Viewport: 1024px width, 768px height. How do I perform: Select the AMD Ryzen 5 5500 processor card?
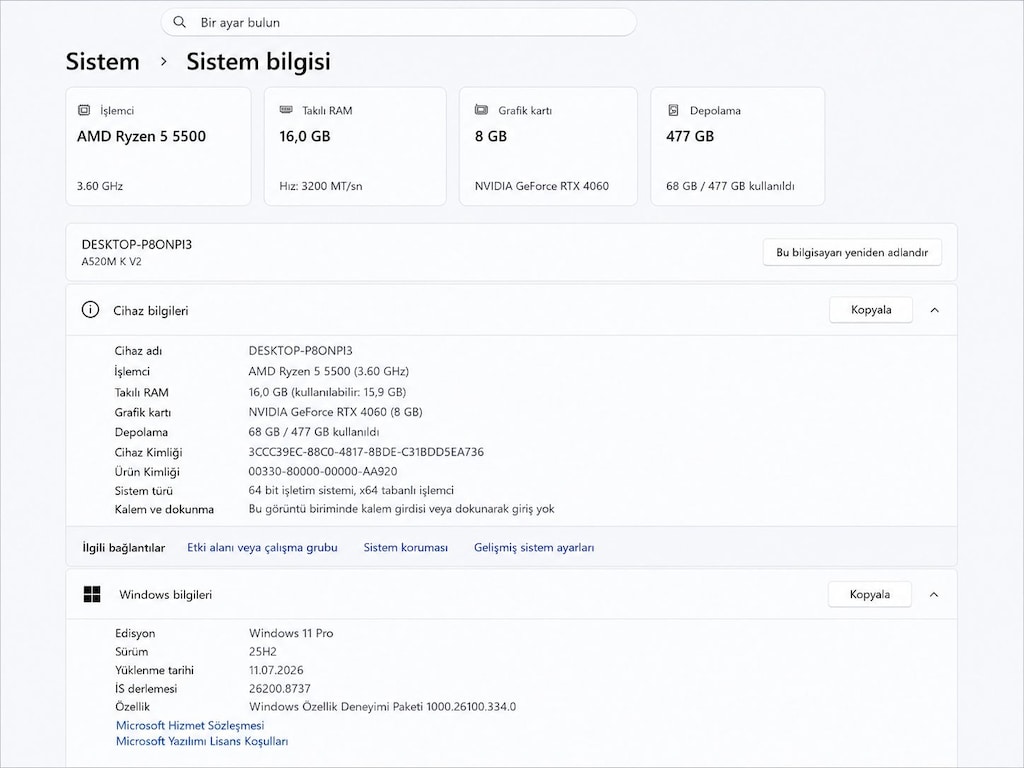[x=158, y=146]
